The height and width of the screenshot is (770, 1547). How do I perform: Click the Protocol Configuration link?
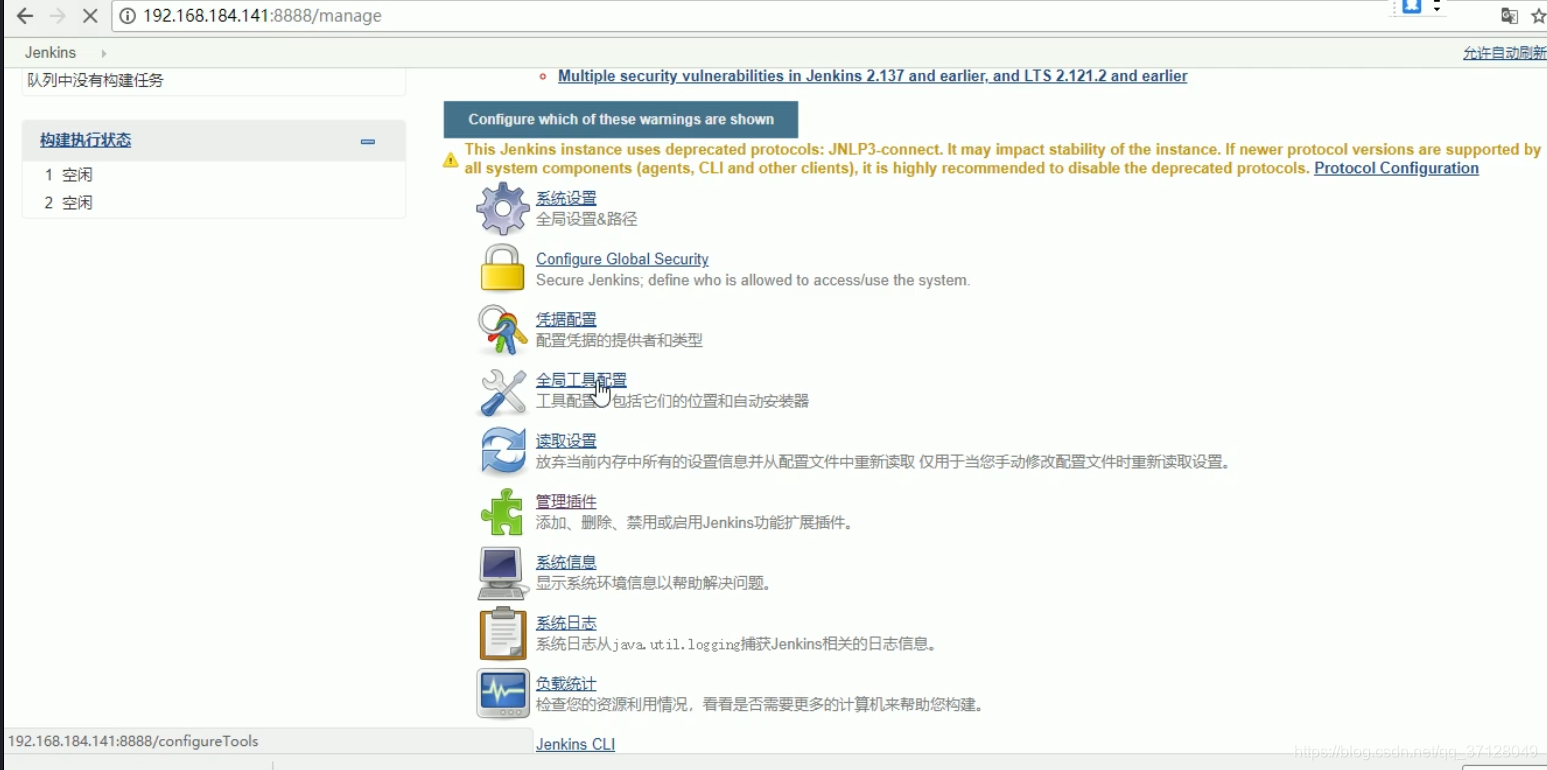pos(1396,168)
